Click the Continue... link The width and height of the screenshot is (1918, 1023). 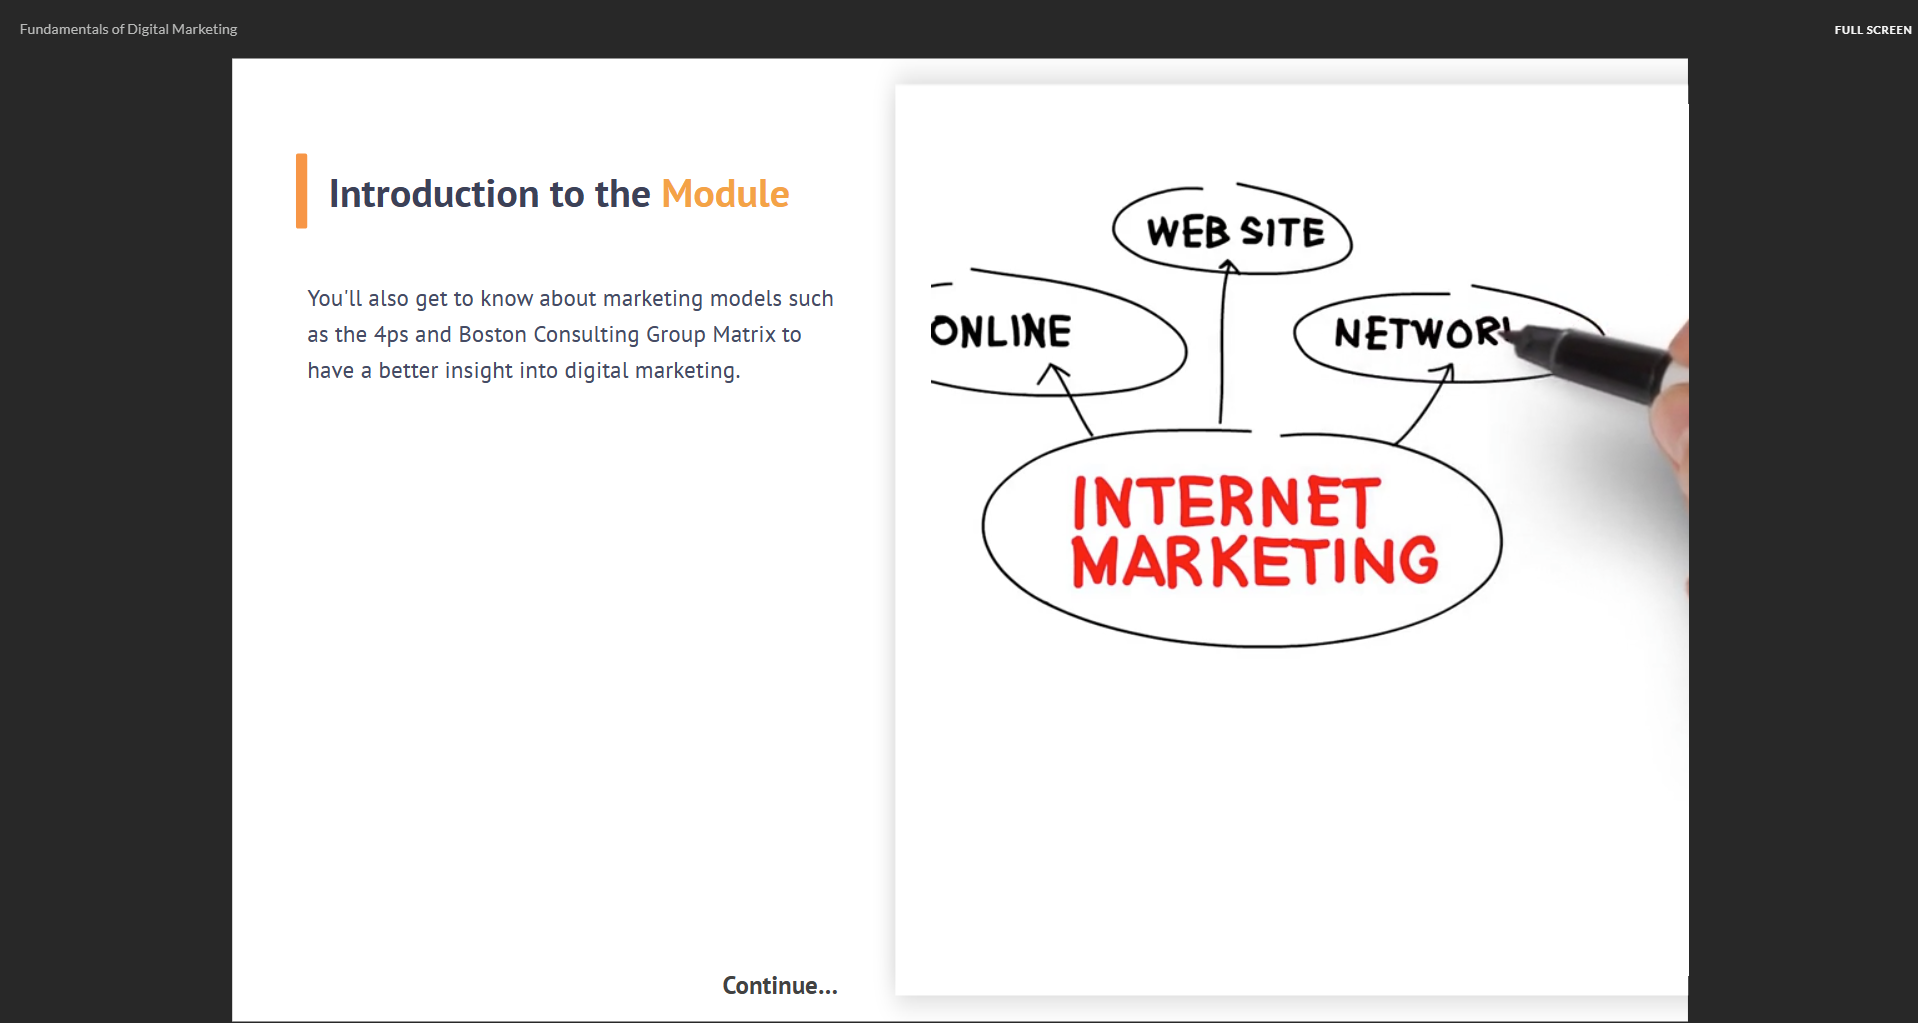pyautogui.click(x=779, y=985)
